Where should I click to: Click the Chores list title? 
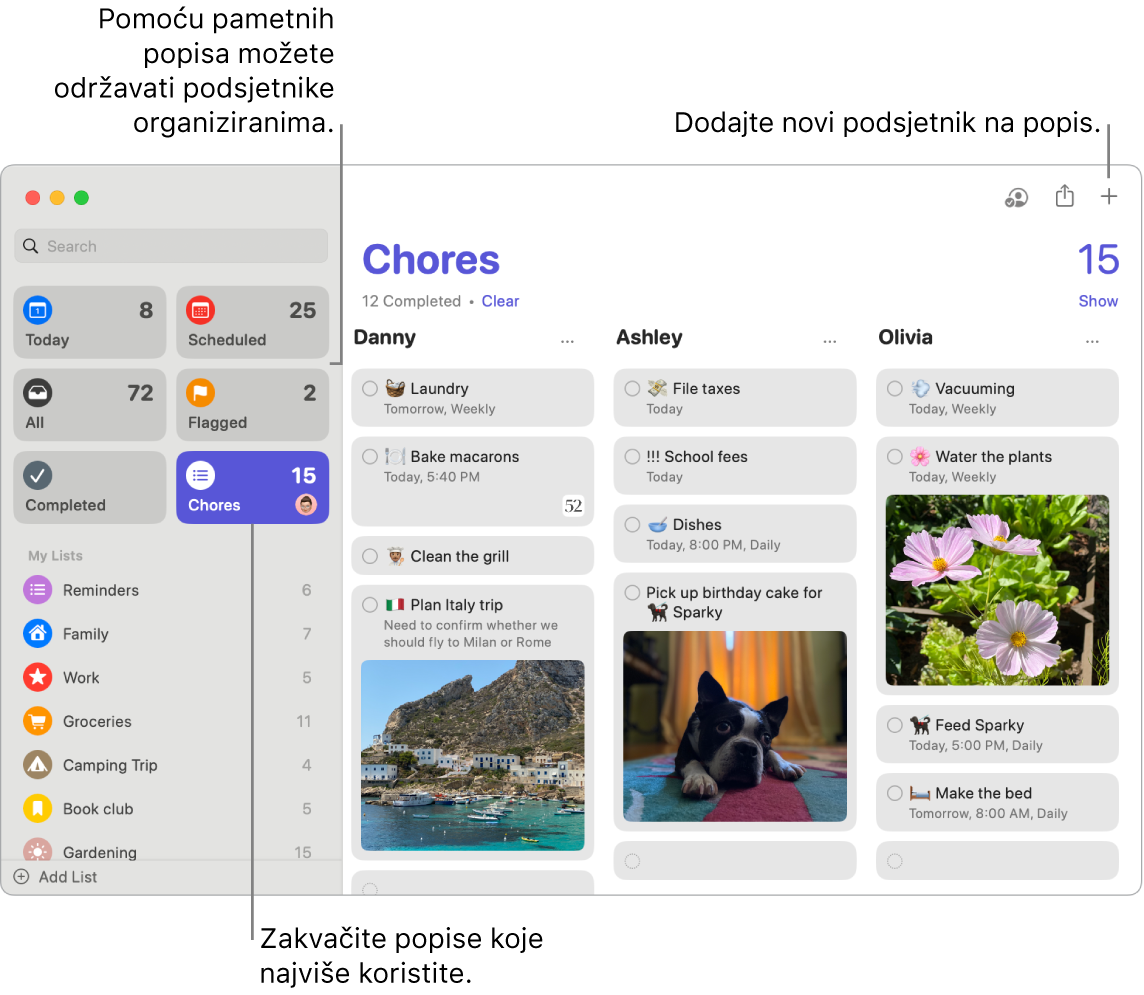[431, 260]
